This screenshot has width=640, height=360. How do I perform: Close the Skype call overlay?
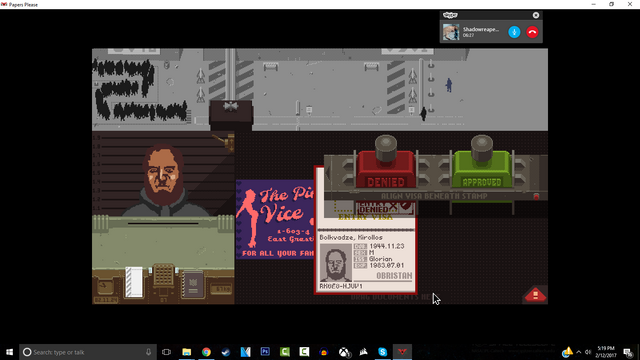pyautogui.click(x=536, y=15)
